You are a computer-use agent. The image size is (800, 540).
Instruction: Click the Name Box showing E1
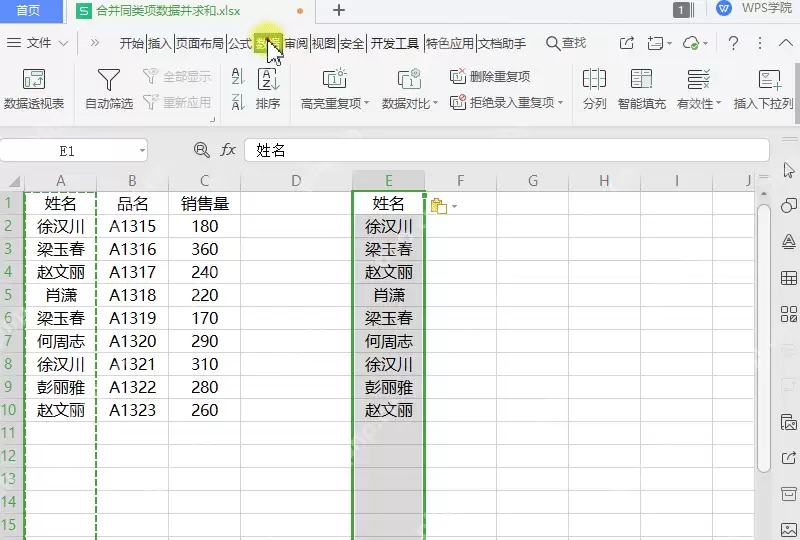[67, 151]
